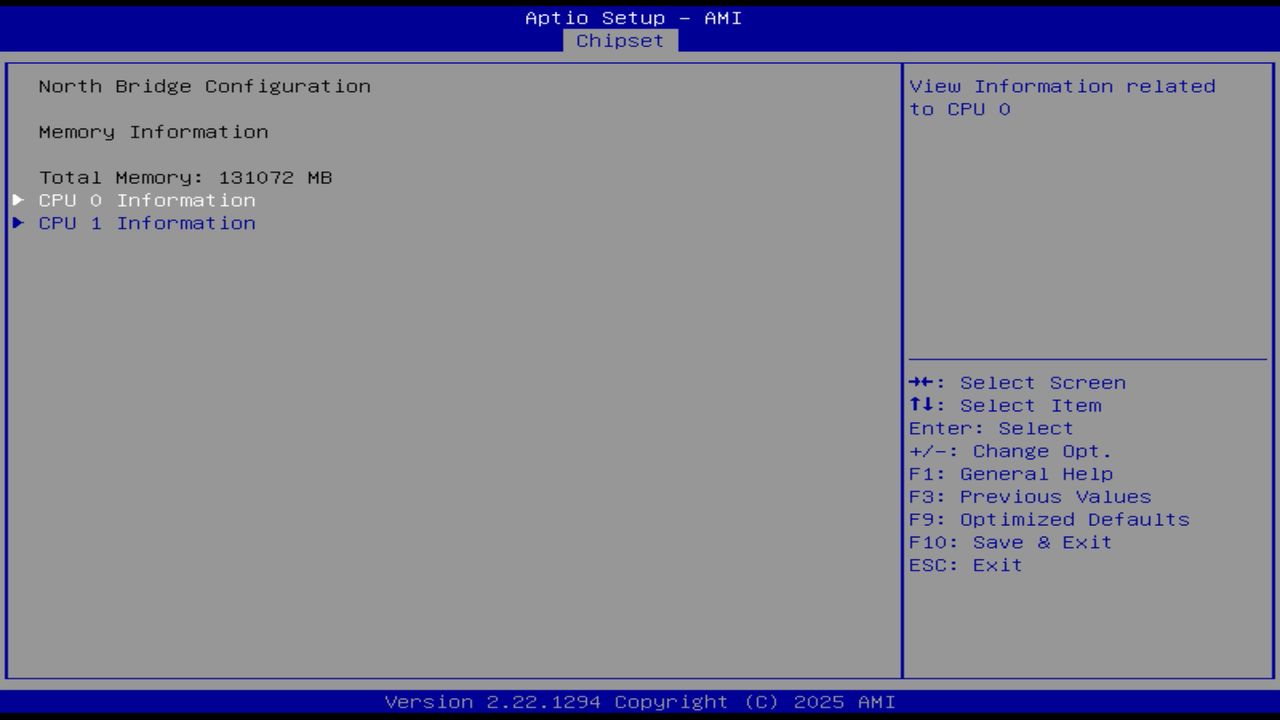The image size is (1280, 720).
Task: Open the CPU 1 Information submenu
Action: 146,223
